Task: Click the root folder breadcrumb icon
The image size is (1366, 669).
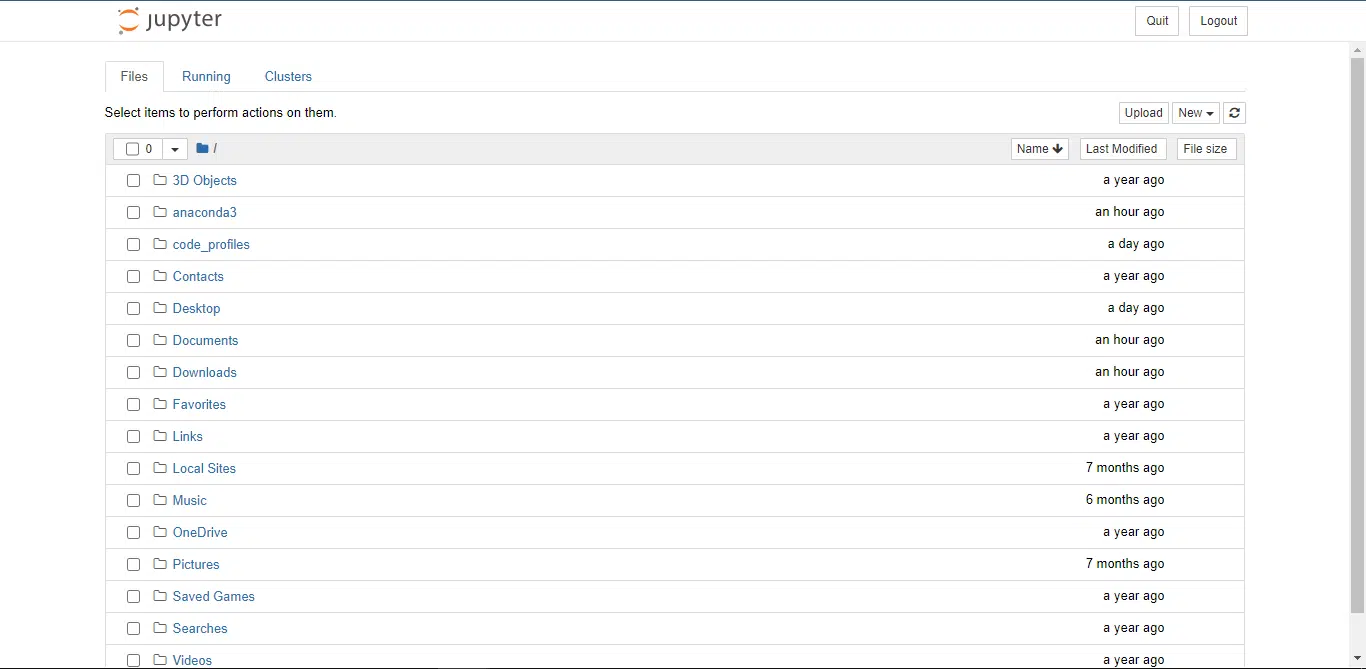Action: coord(202,148)
